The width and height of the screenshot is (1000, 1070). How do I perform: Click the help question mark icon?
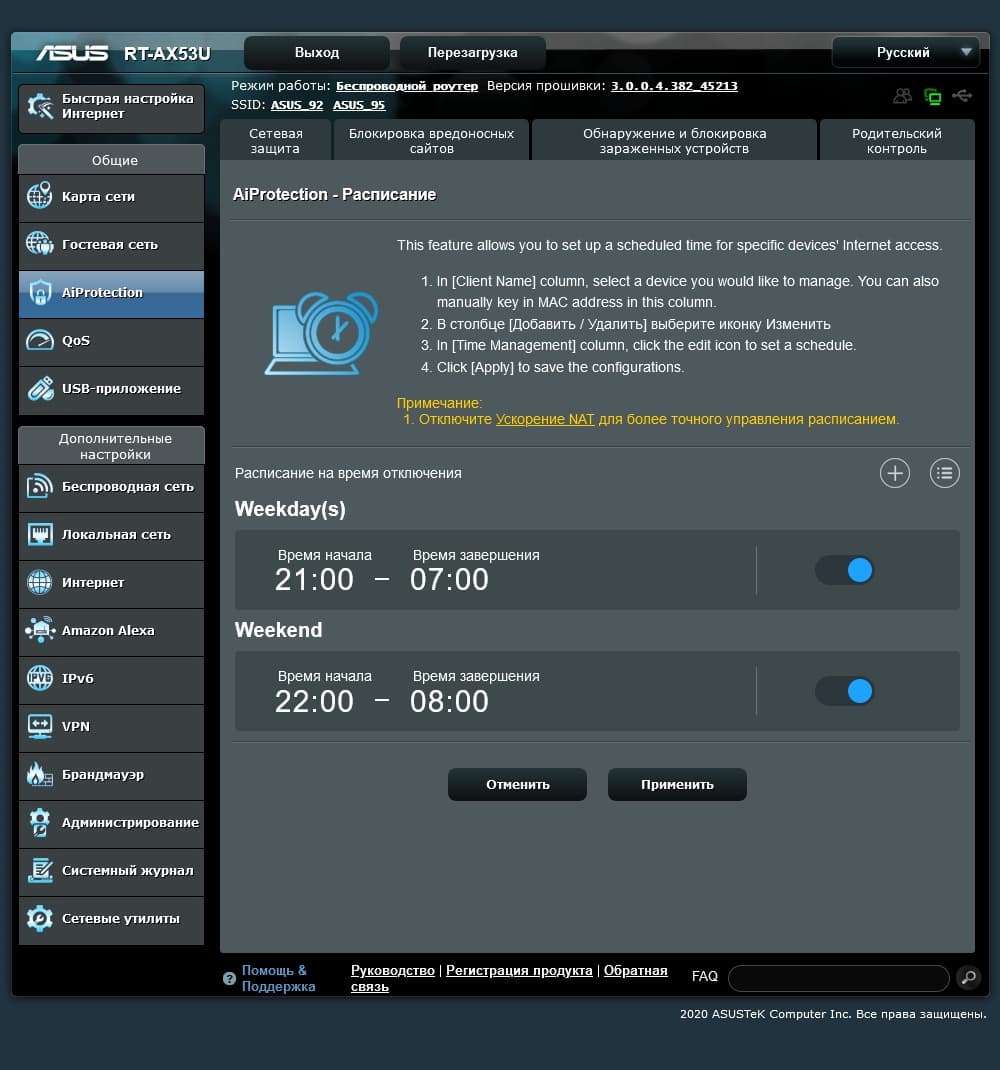tap(229, 978)
